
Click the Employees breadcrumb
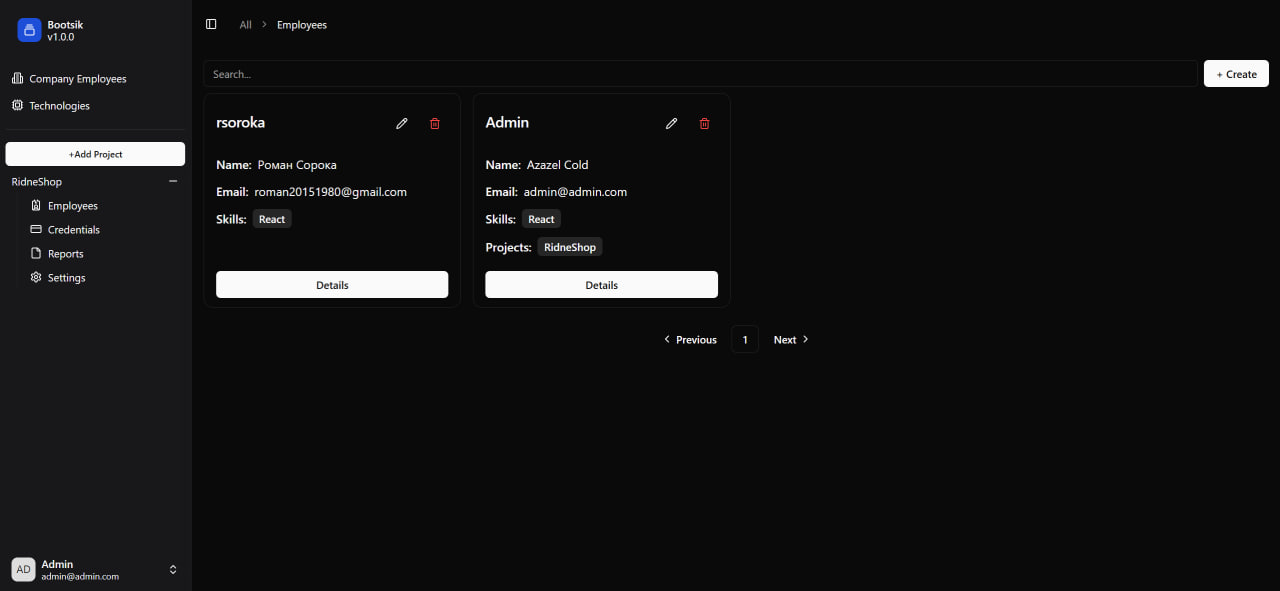[302, 25]
